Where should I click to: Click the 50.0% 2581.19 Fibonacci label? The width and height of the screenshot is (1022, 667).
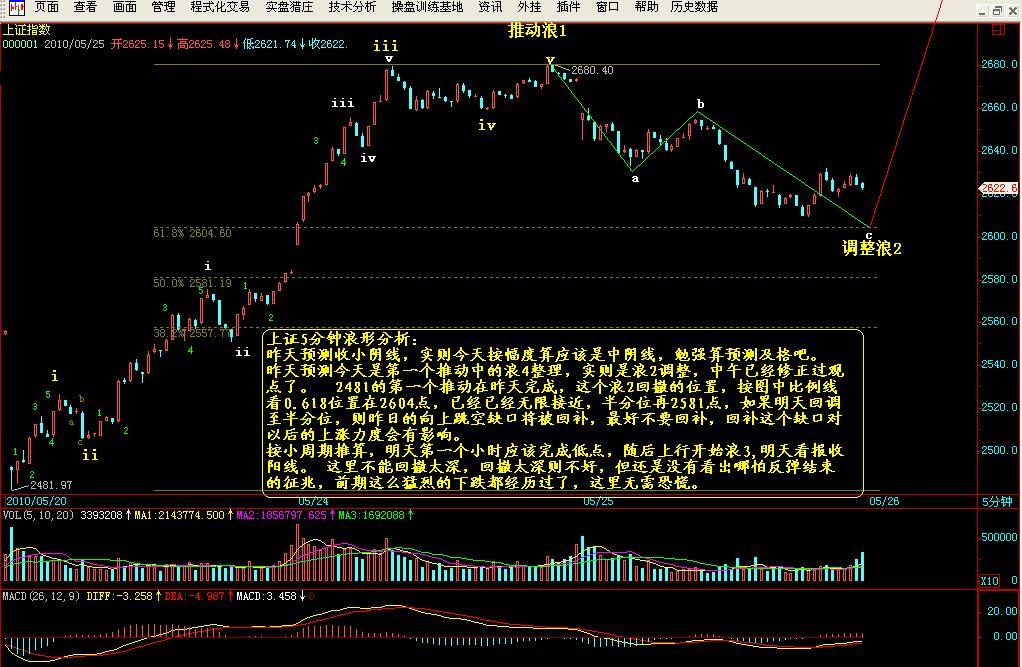tap(192, 283)
